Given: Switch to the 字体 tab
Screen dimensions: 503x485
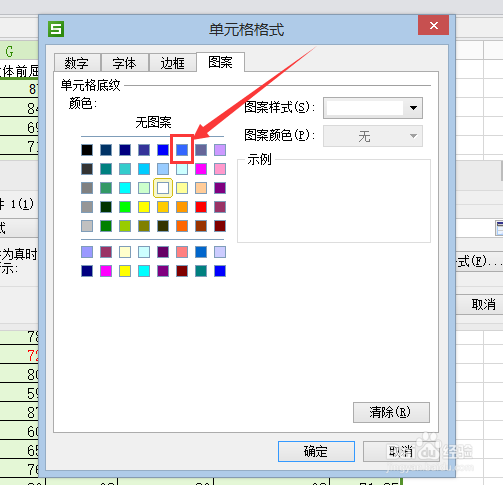Looking at the screenshot, I should [124, 63].
